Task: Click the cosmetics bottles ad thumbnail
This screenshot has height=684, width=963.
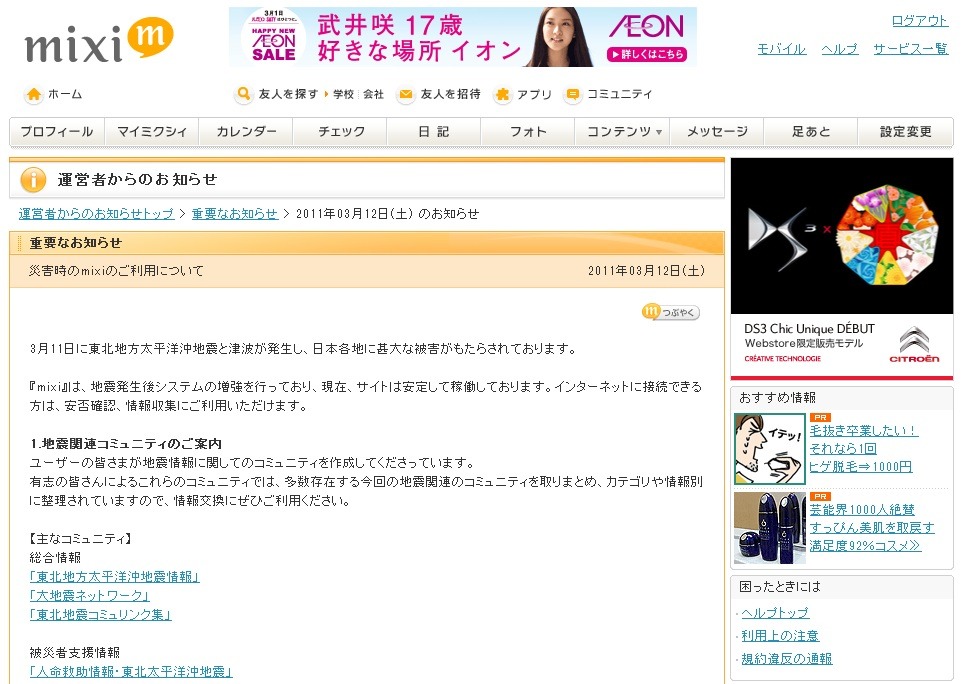Action: [770, 528]
